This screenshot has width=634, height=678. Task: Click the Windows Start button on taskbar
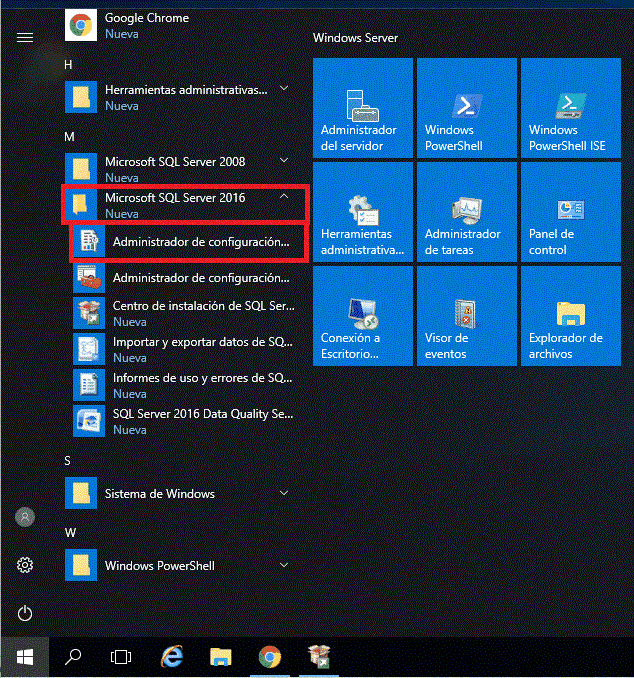pyautogui.click(x=25, y=657)
